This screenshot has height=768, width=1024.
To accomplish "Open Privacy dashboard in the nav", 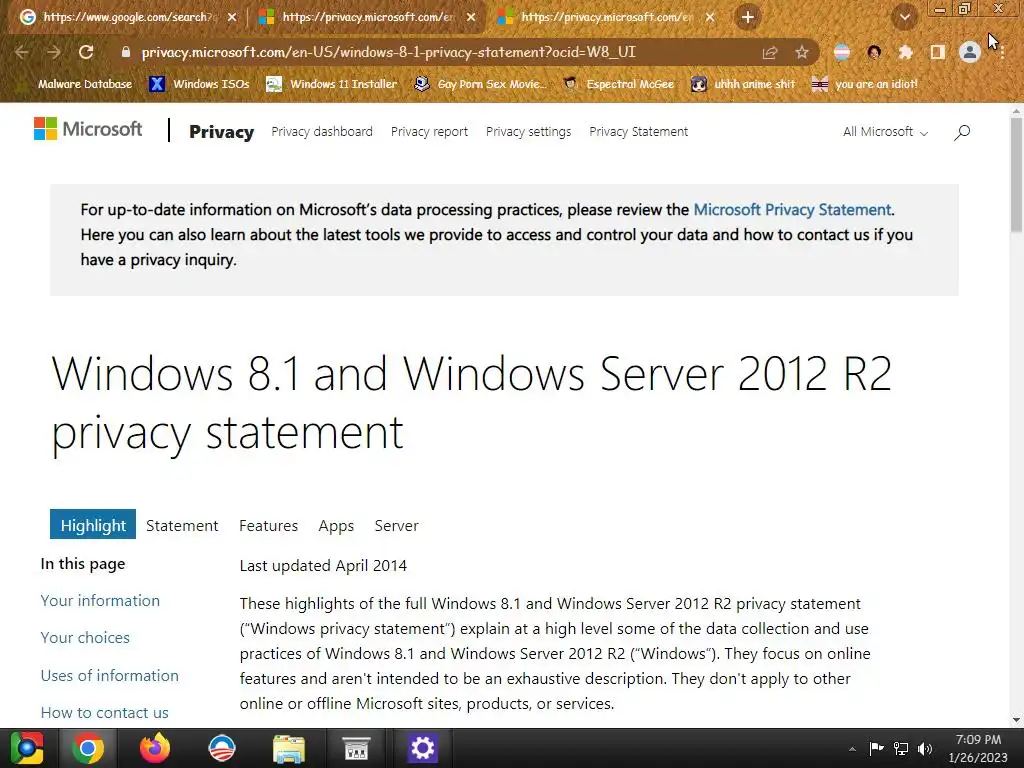I will pos(322,131).
